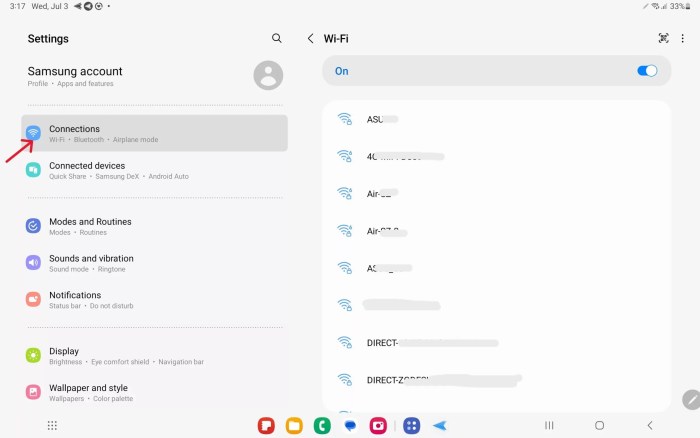Viewport: 700px width, 438px height.
Task: Select the Connections settings item
Action: (x=154, y=133)
